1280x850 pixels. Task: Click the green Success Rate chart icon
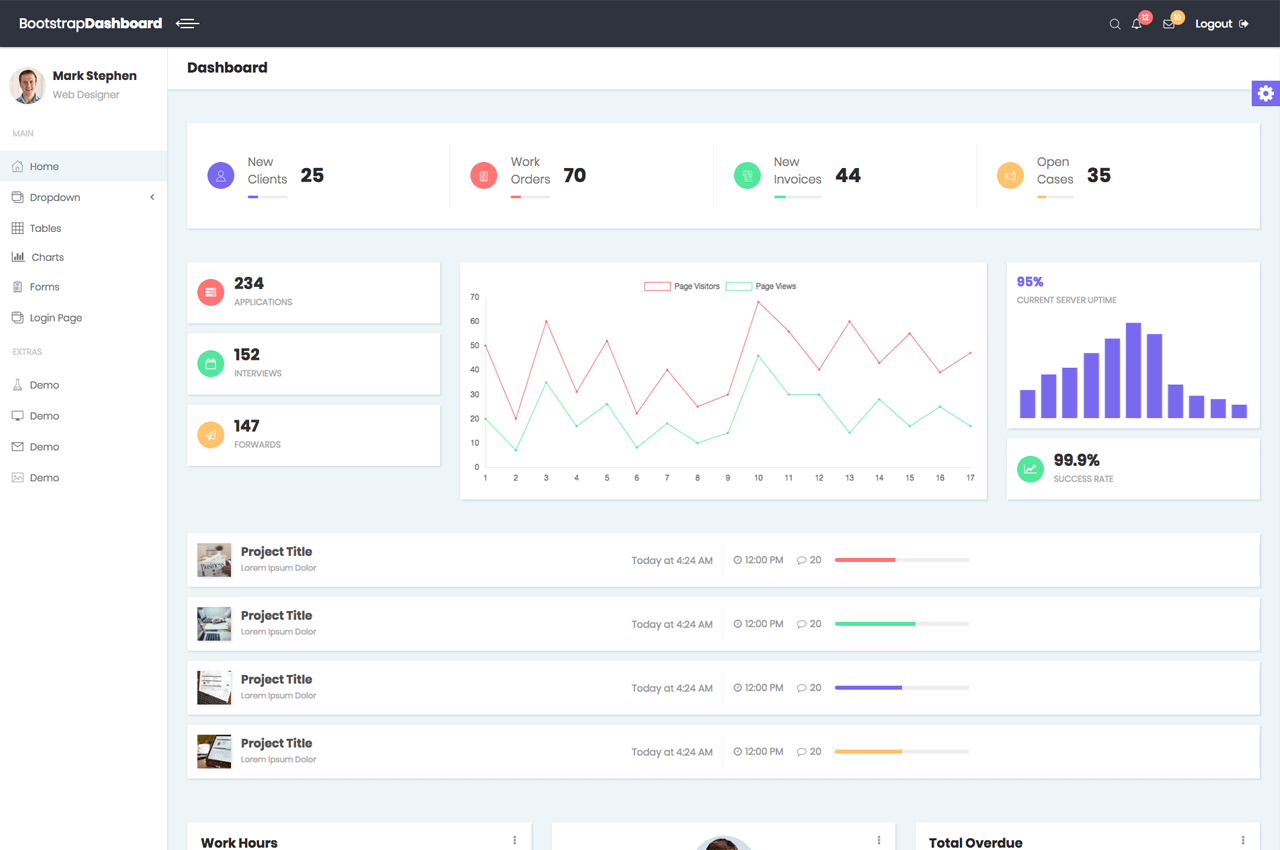pyautogui.click(x=1030, y=469)
